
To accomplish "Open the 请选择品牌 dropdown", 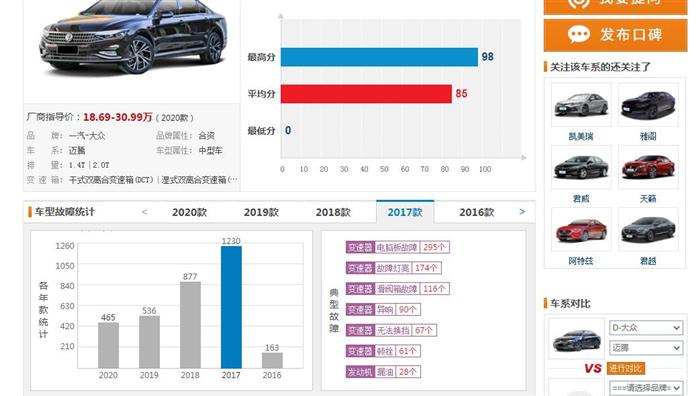I will point(646,388).
